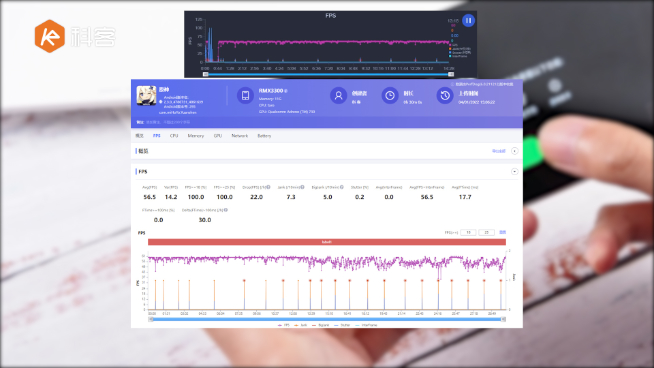Click the clock duration icon
Image resolution: width=654 pixels, height=368 pixels.
[x=390, y=96]
